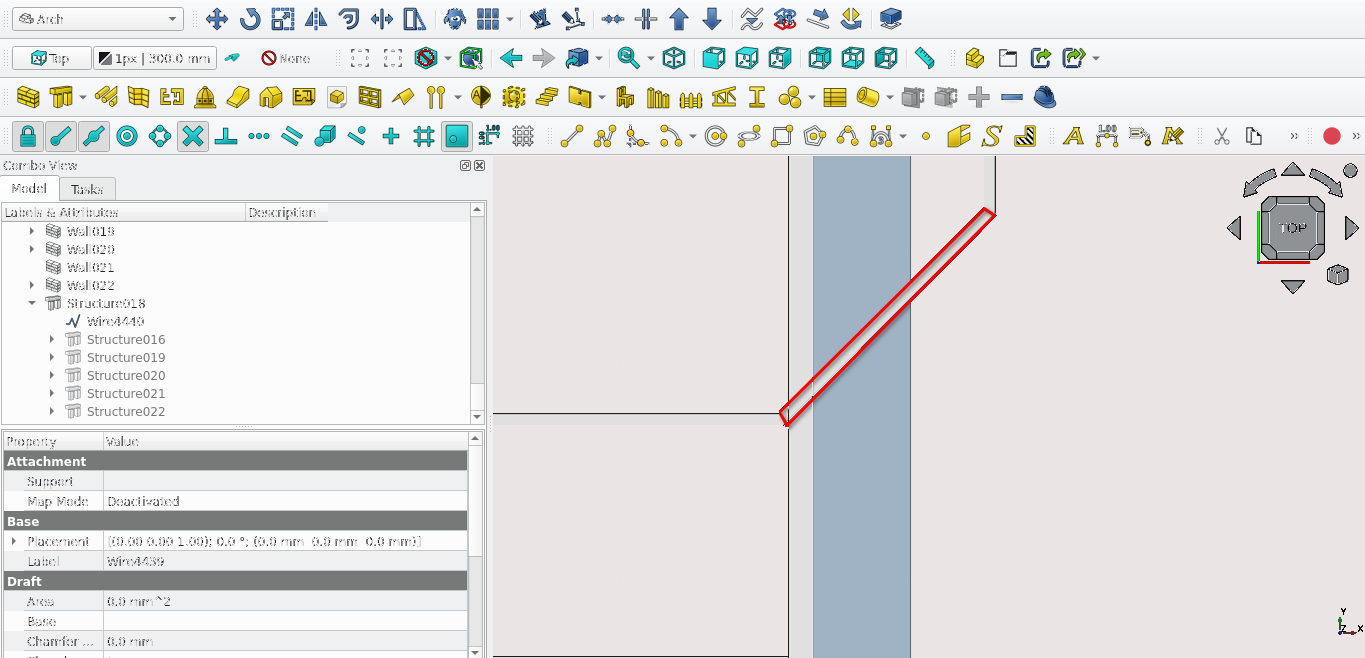Switch to the Model tab
1365x658 pixels.
coord(29,189)
